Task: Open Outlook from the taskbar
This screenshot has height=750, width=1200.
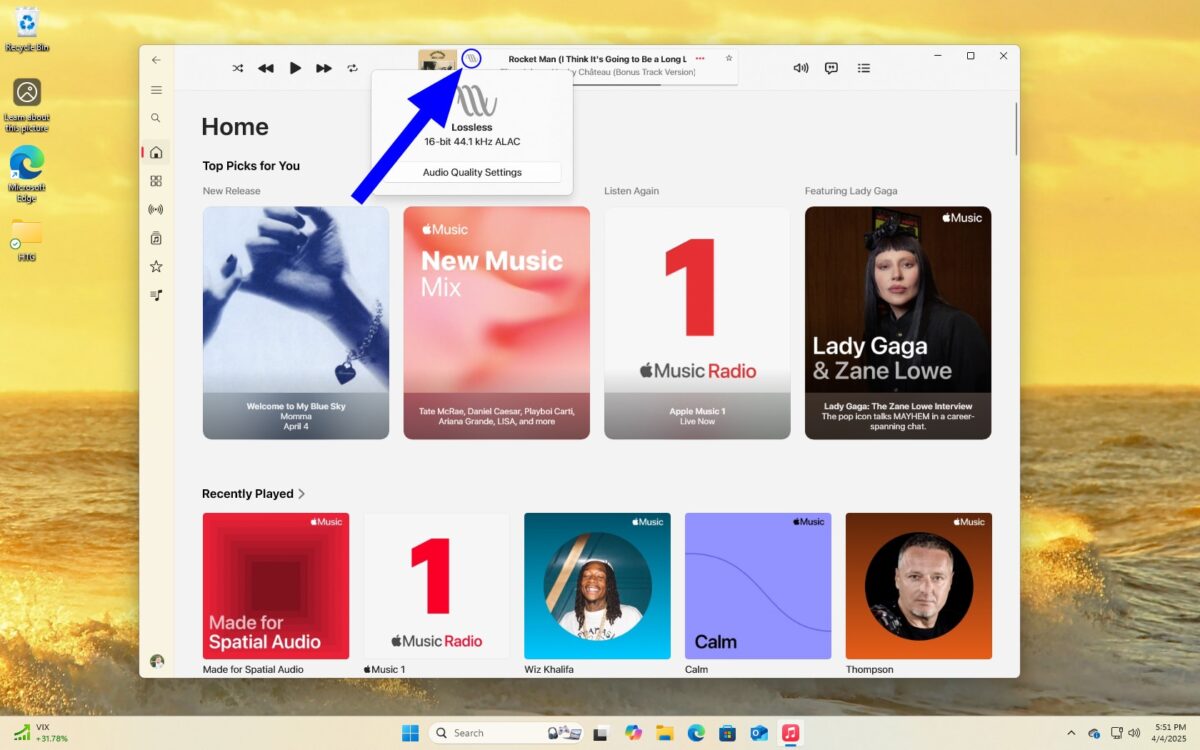Action: (x=759, y=733)
